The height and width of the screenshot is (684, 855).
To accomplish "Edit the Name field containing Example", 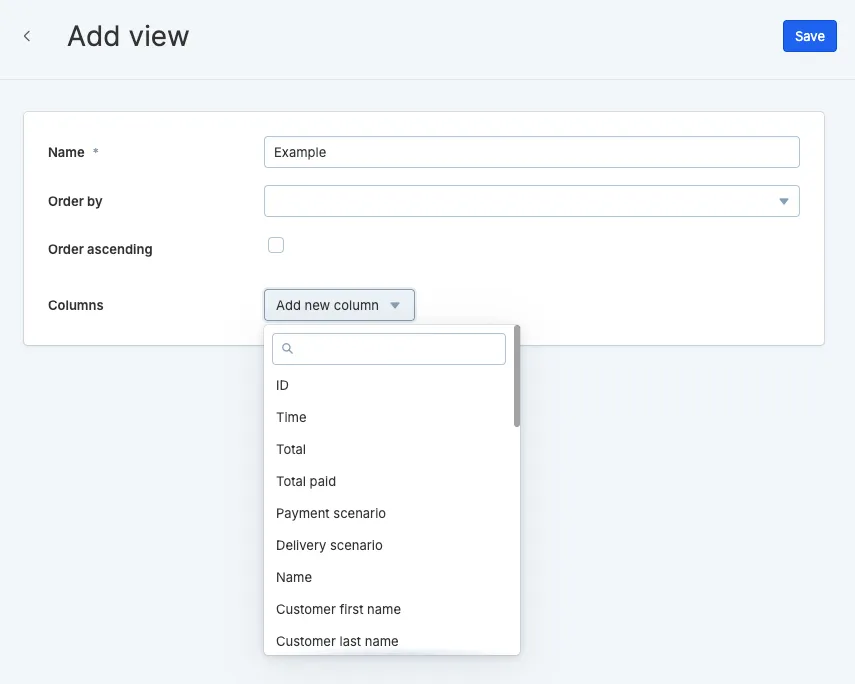I will (x=532, y=152).
